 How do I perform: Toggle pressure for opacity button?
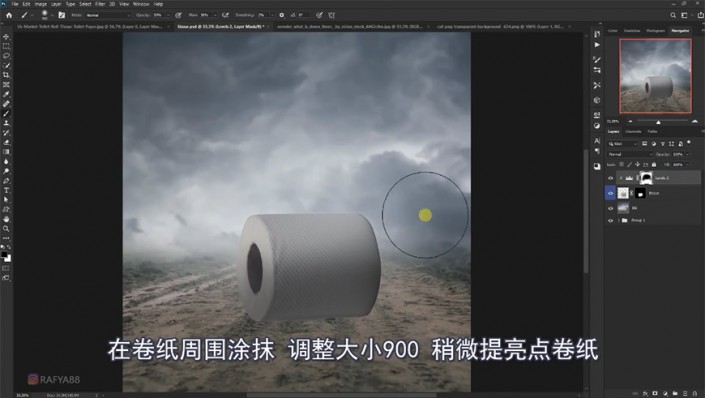(x=178, y=15)
